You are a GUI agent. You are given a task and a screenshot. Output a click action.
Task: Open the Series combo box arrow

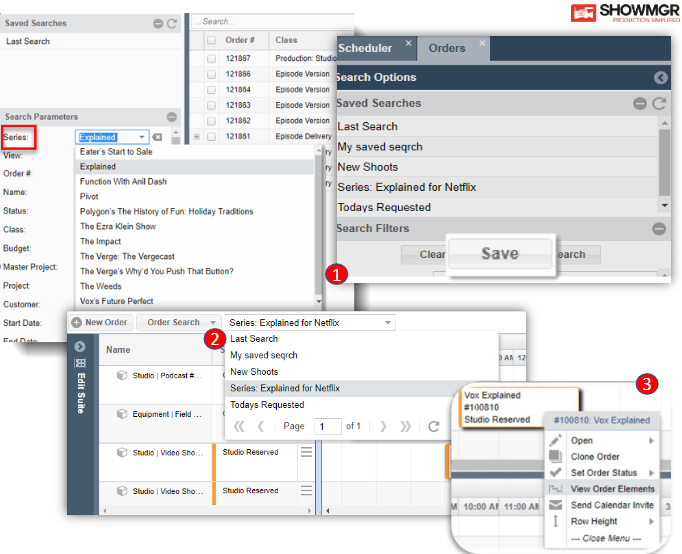pyautogui.click(x=142, y=137)
